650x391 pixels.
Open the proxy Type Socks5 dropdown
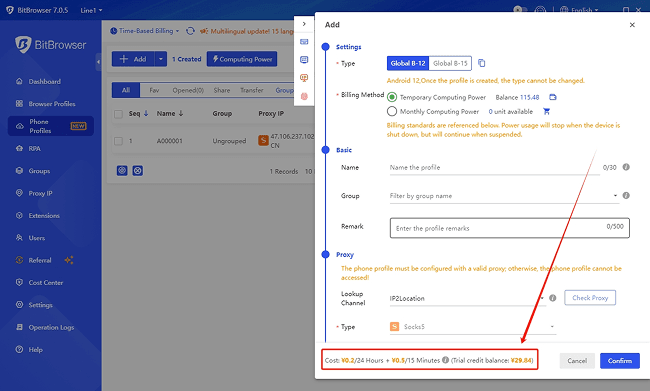tap(473, 327)
